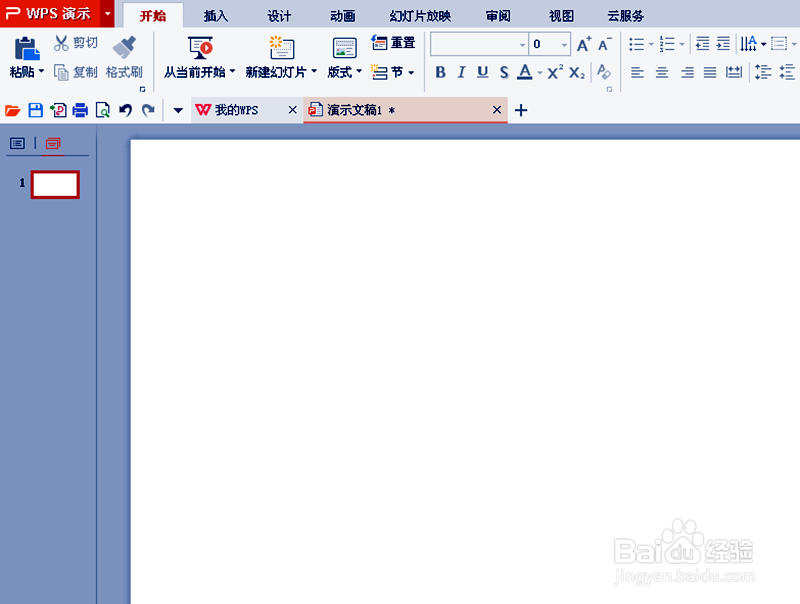Apply numbered list icon

tap(667, 44)
